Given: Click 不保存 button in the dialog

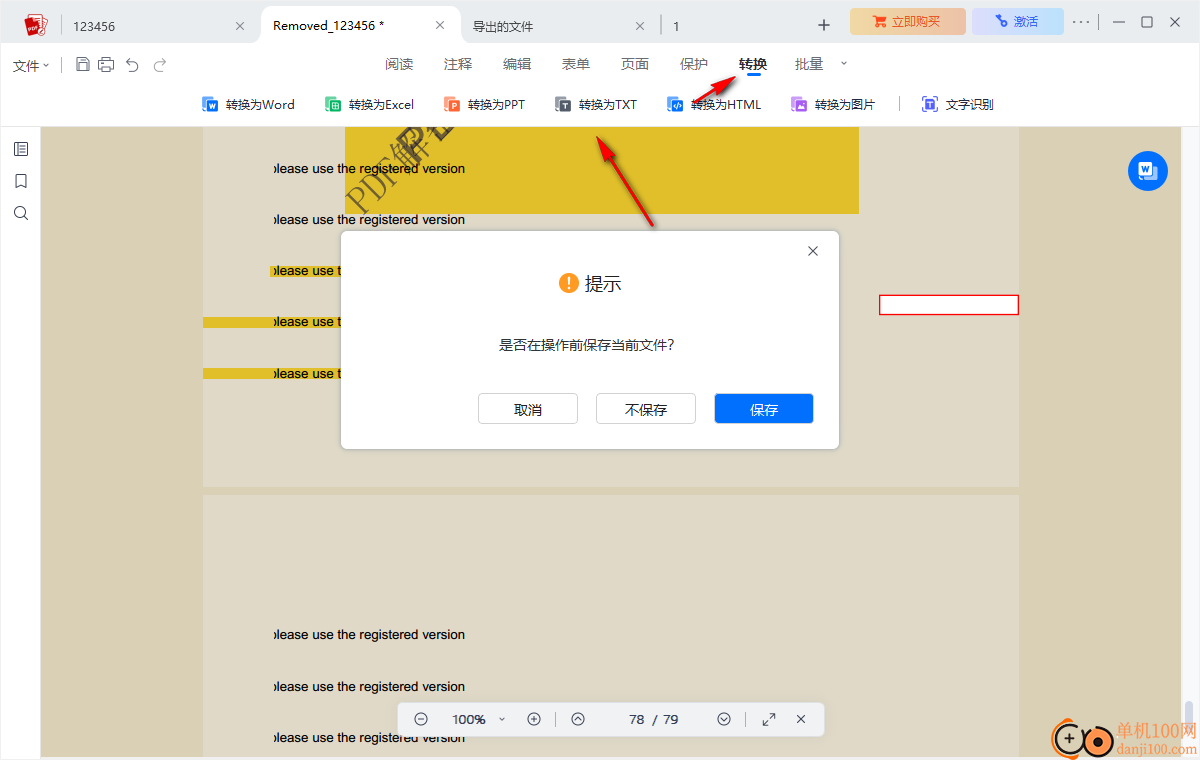Looking at the screenshot, I should coord(646,409).
